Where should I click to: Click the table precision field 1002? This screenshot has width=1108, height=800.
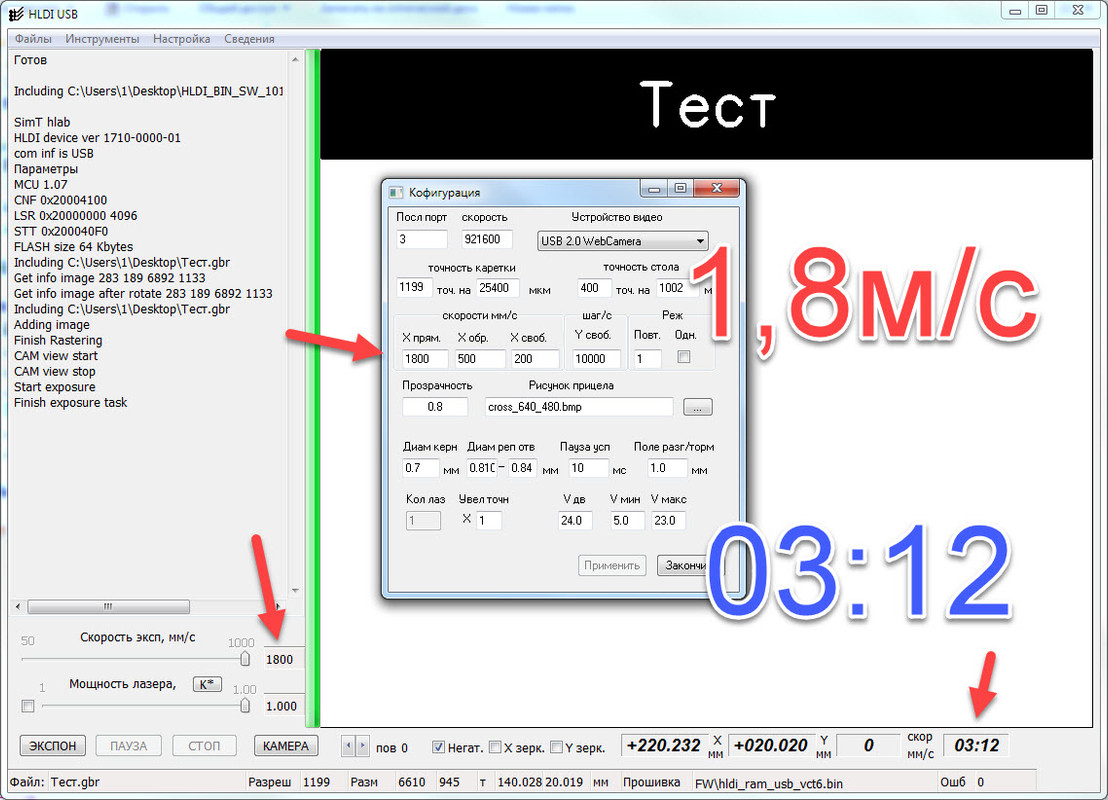coord(677,288)
